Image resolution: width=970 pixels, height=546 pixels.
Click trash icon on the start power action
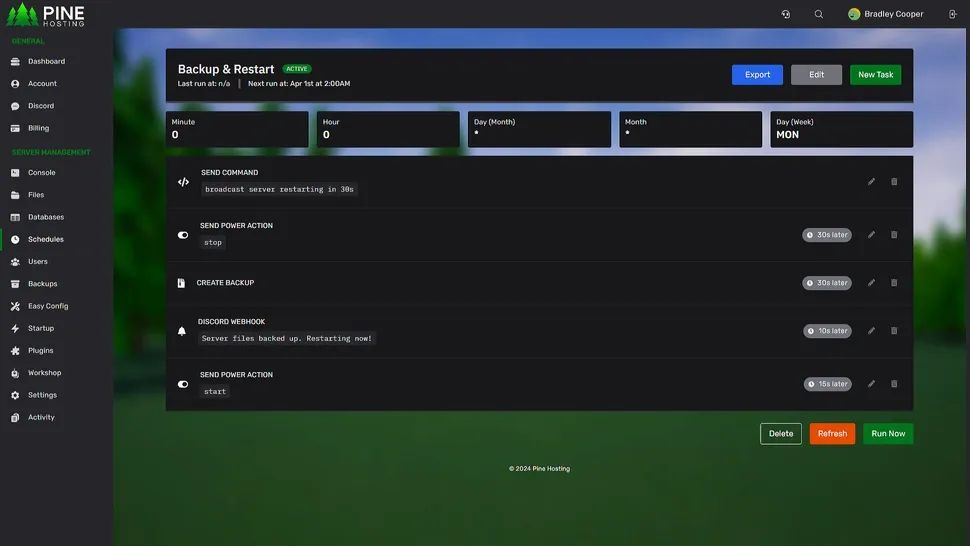click(x=894, y=384)
